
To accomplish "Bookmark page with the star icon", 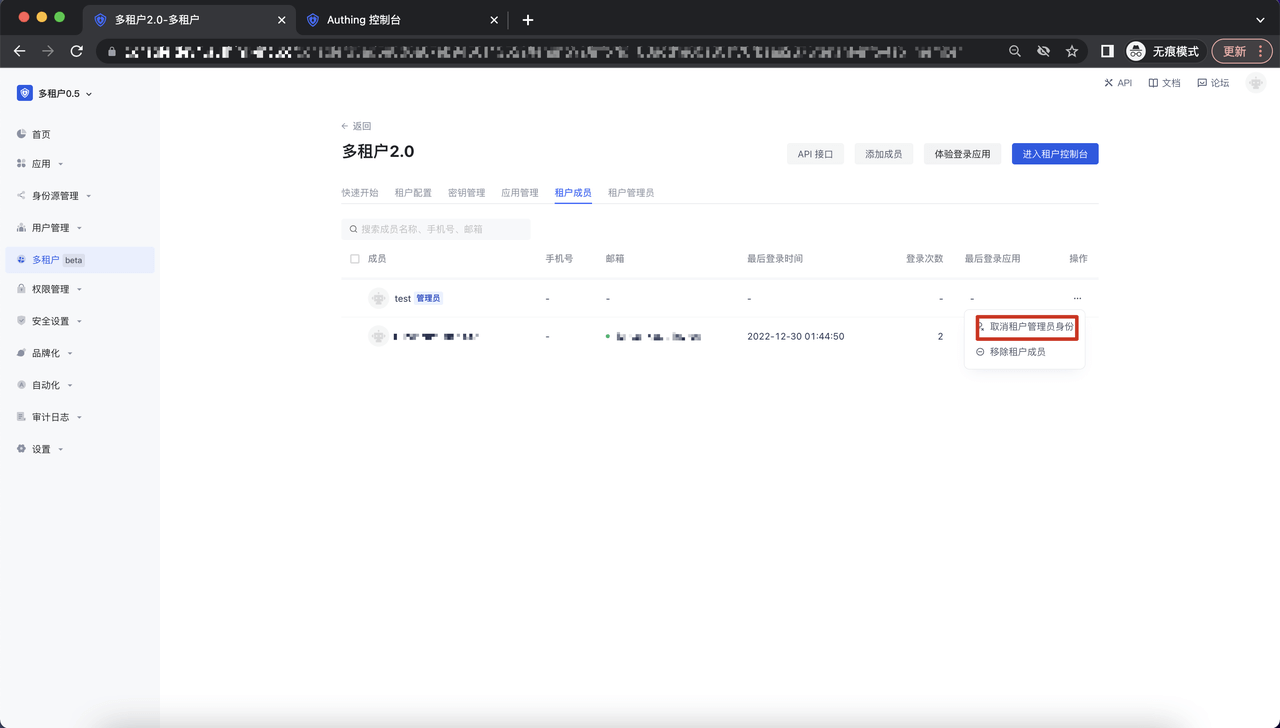I will 1072,51.
